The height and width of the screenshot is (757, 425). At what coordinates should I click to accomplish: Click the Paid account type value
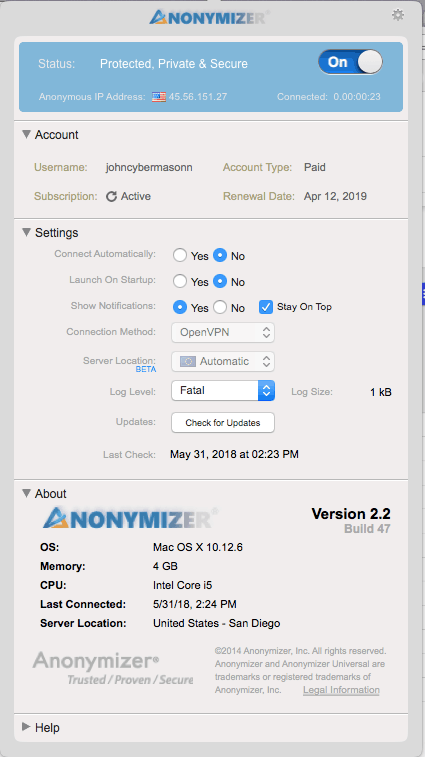coord(315,168)
